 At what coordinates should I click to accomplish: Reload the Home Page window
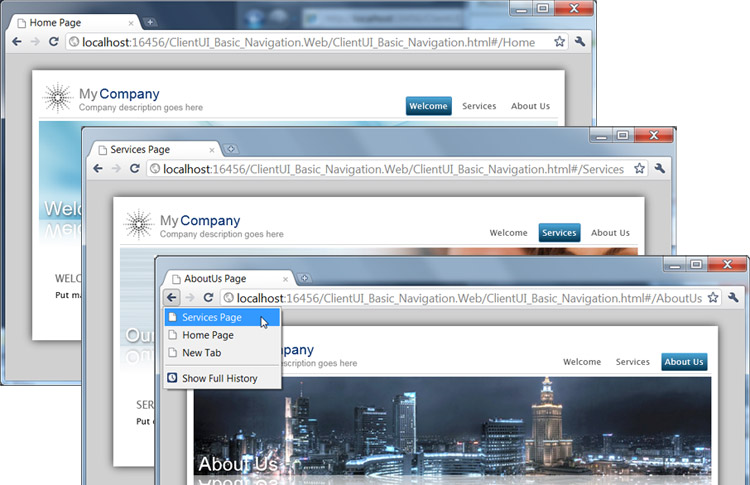pos(54,42)
